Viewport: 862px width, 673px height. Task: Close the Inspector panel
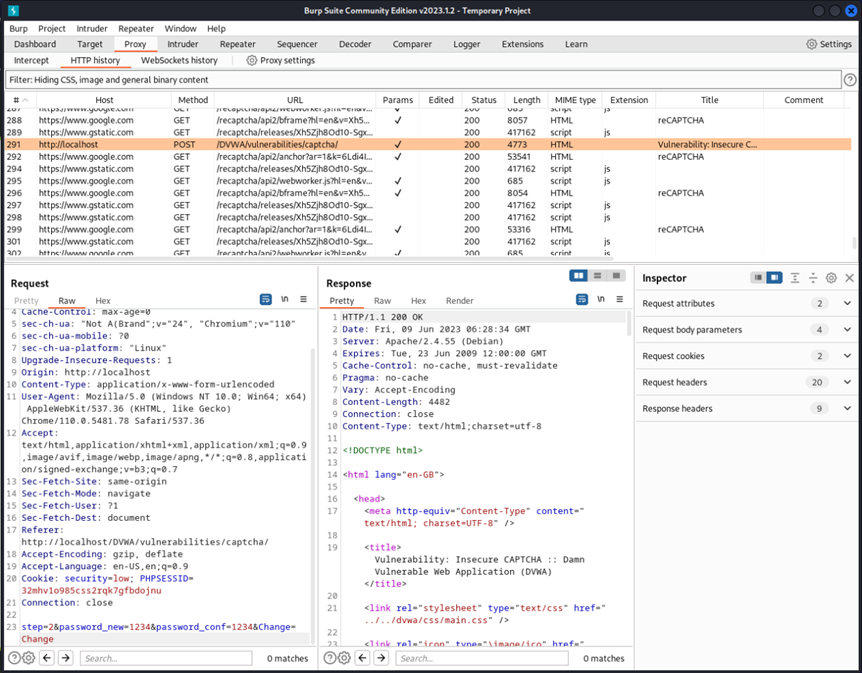point(849,278)
